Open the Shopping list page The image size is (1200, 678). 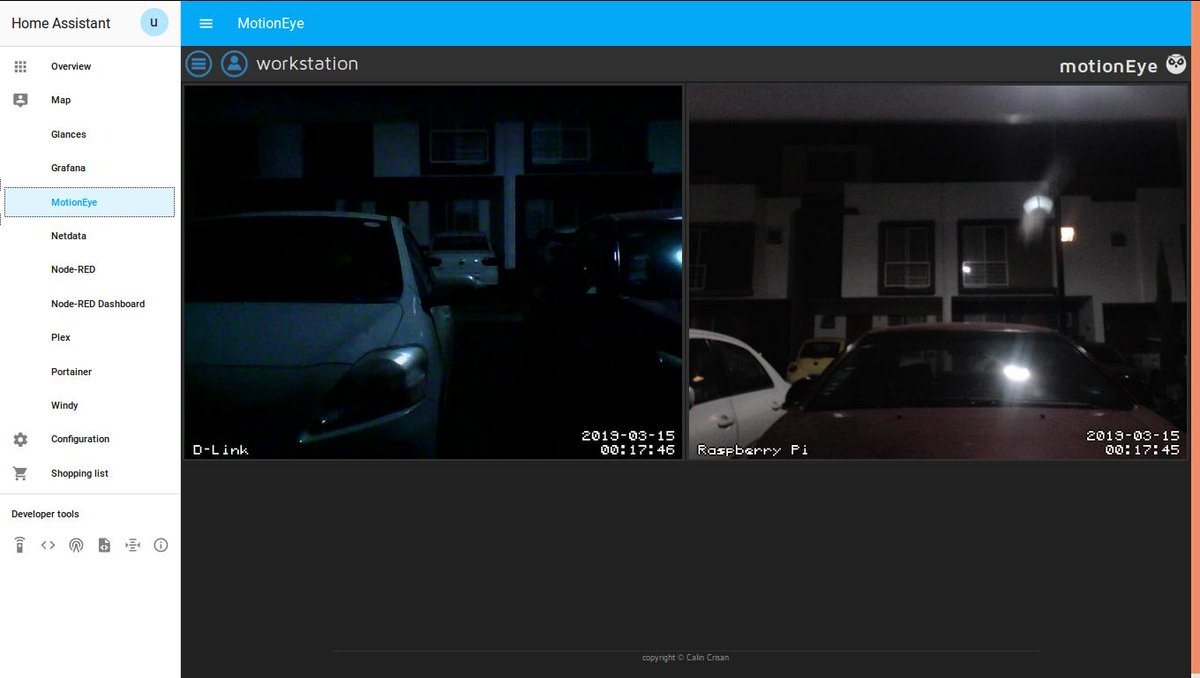[90, 473]
